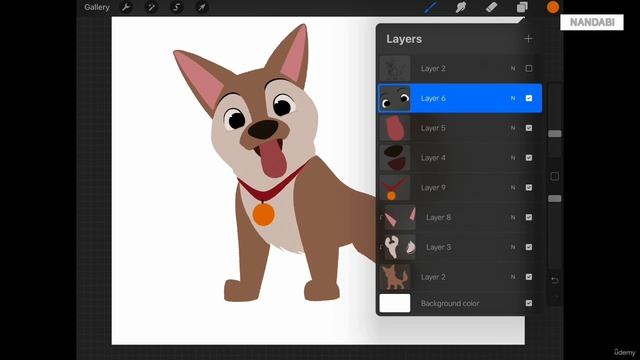640x360 pixels.
Task: Uncheck Layer 9 collar visibility
Action: pos(529,187)
